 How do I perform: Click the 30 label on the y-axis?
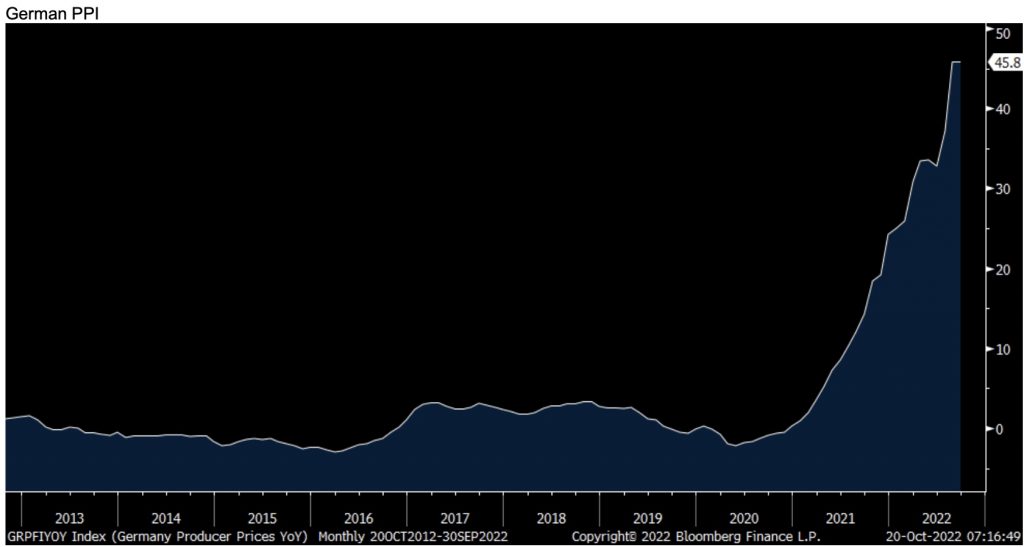coord(1001,189)
